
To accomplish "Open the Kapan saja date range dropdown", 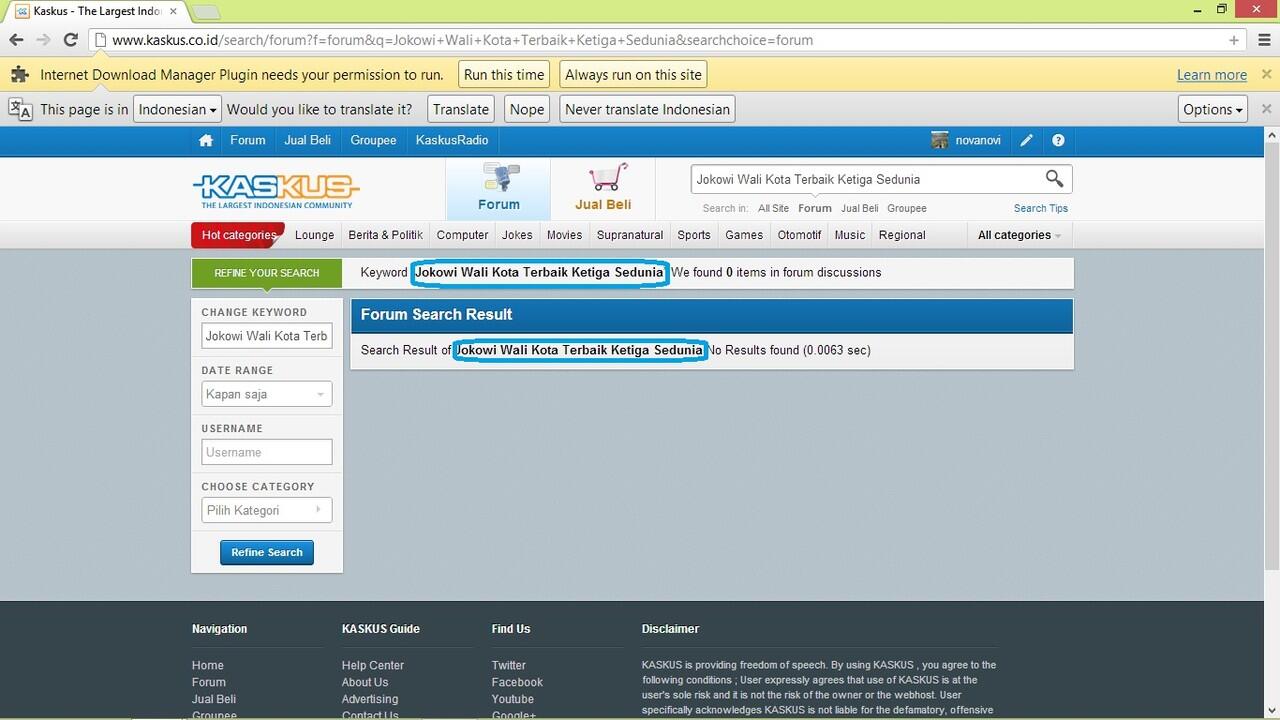I will coord(267,394).
